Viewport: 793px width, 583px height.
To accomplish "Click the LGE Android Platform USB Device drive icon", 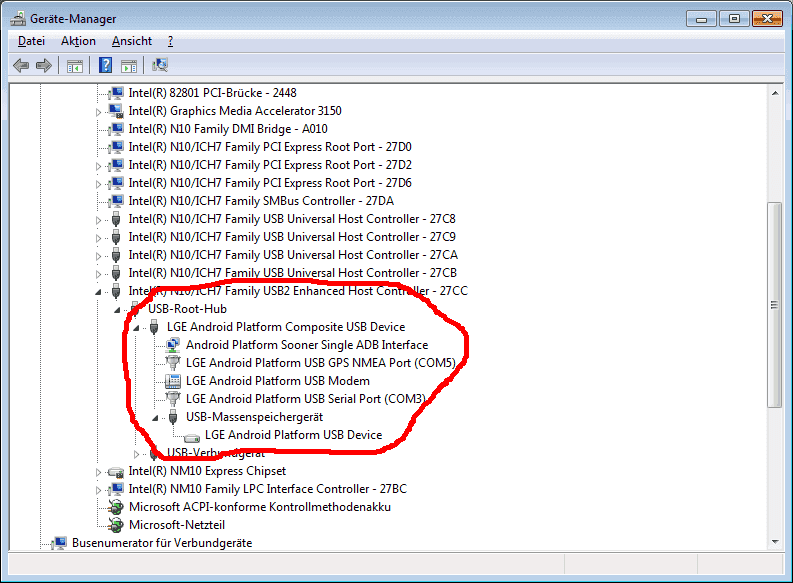I will 192,436.
